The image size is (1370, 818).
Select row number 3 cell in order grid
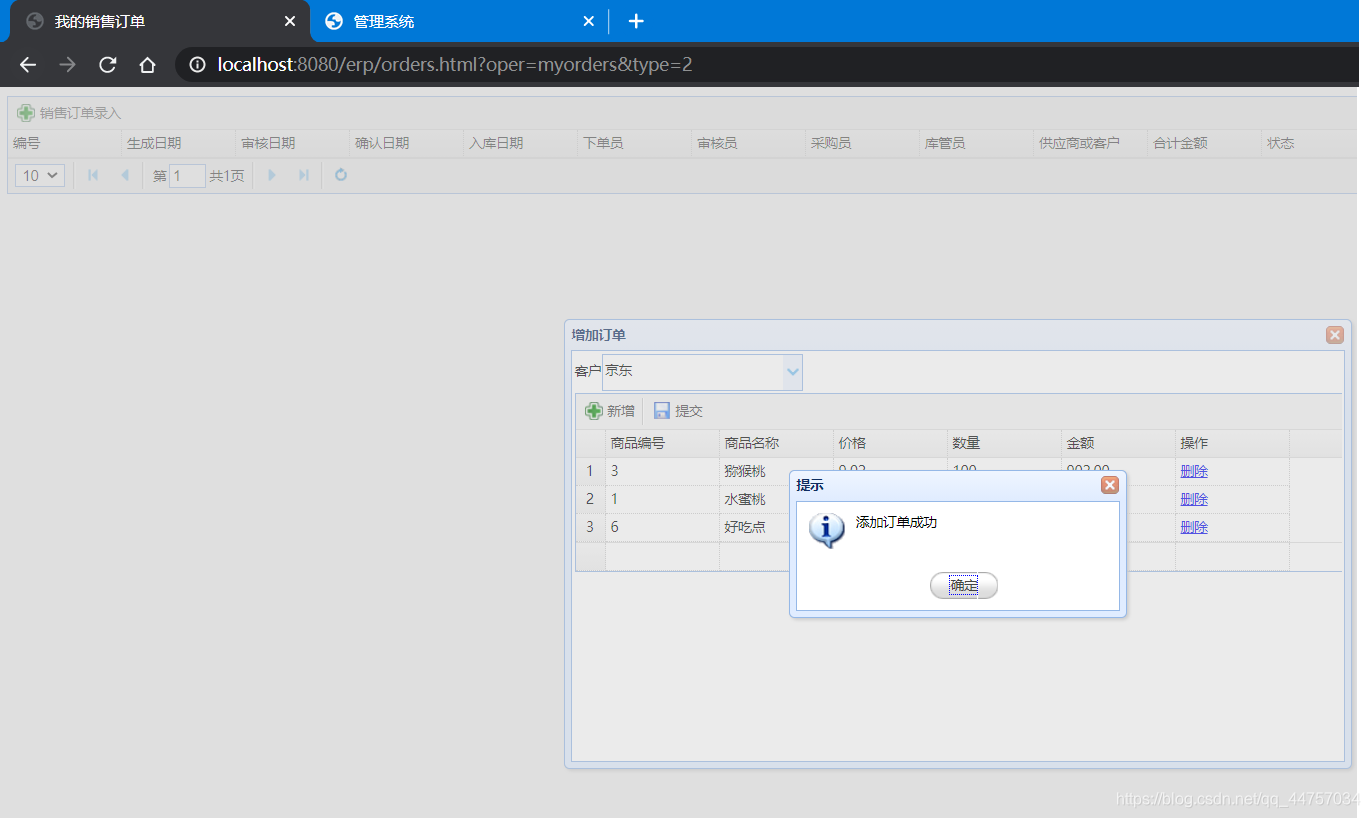(590, 527)
